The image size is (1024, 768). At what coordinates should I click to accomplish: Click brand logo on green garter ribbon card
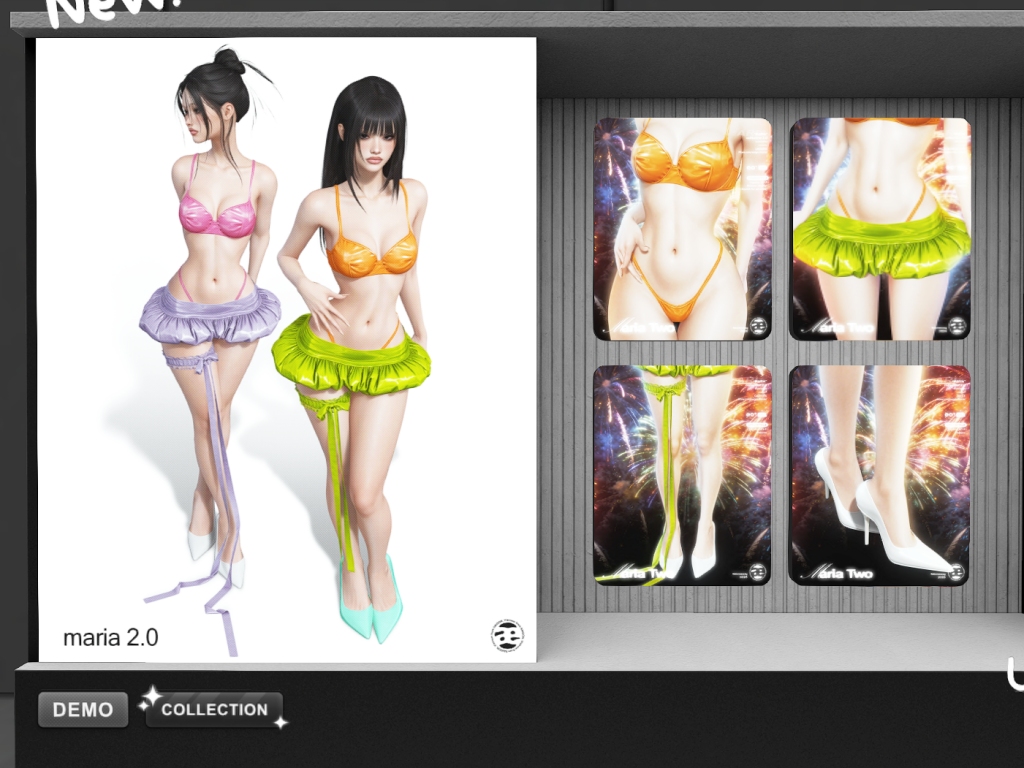click(x=758, y=572)
